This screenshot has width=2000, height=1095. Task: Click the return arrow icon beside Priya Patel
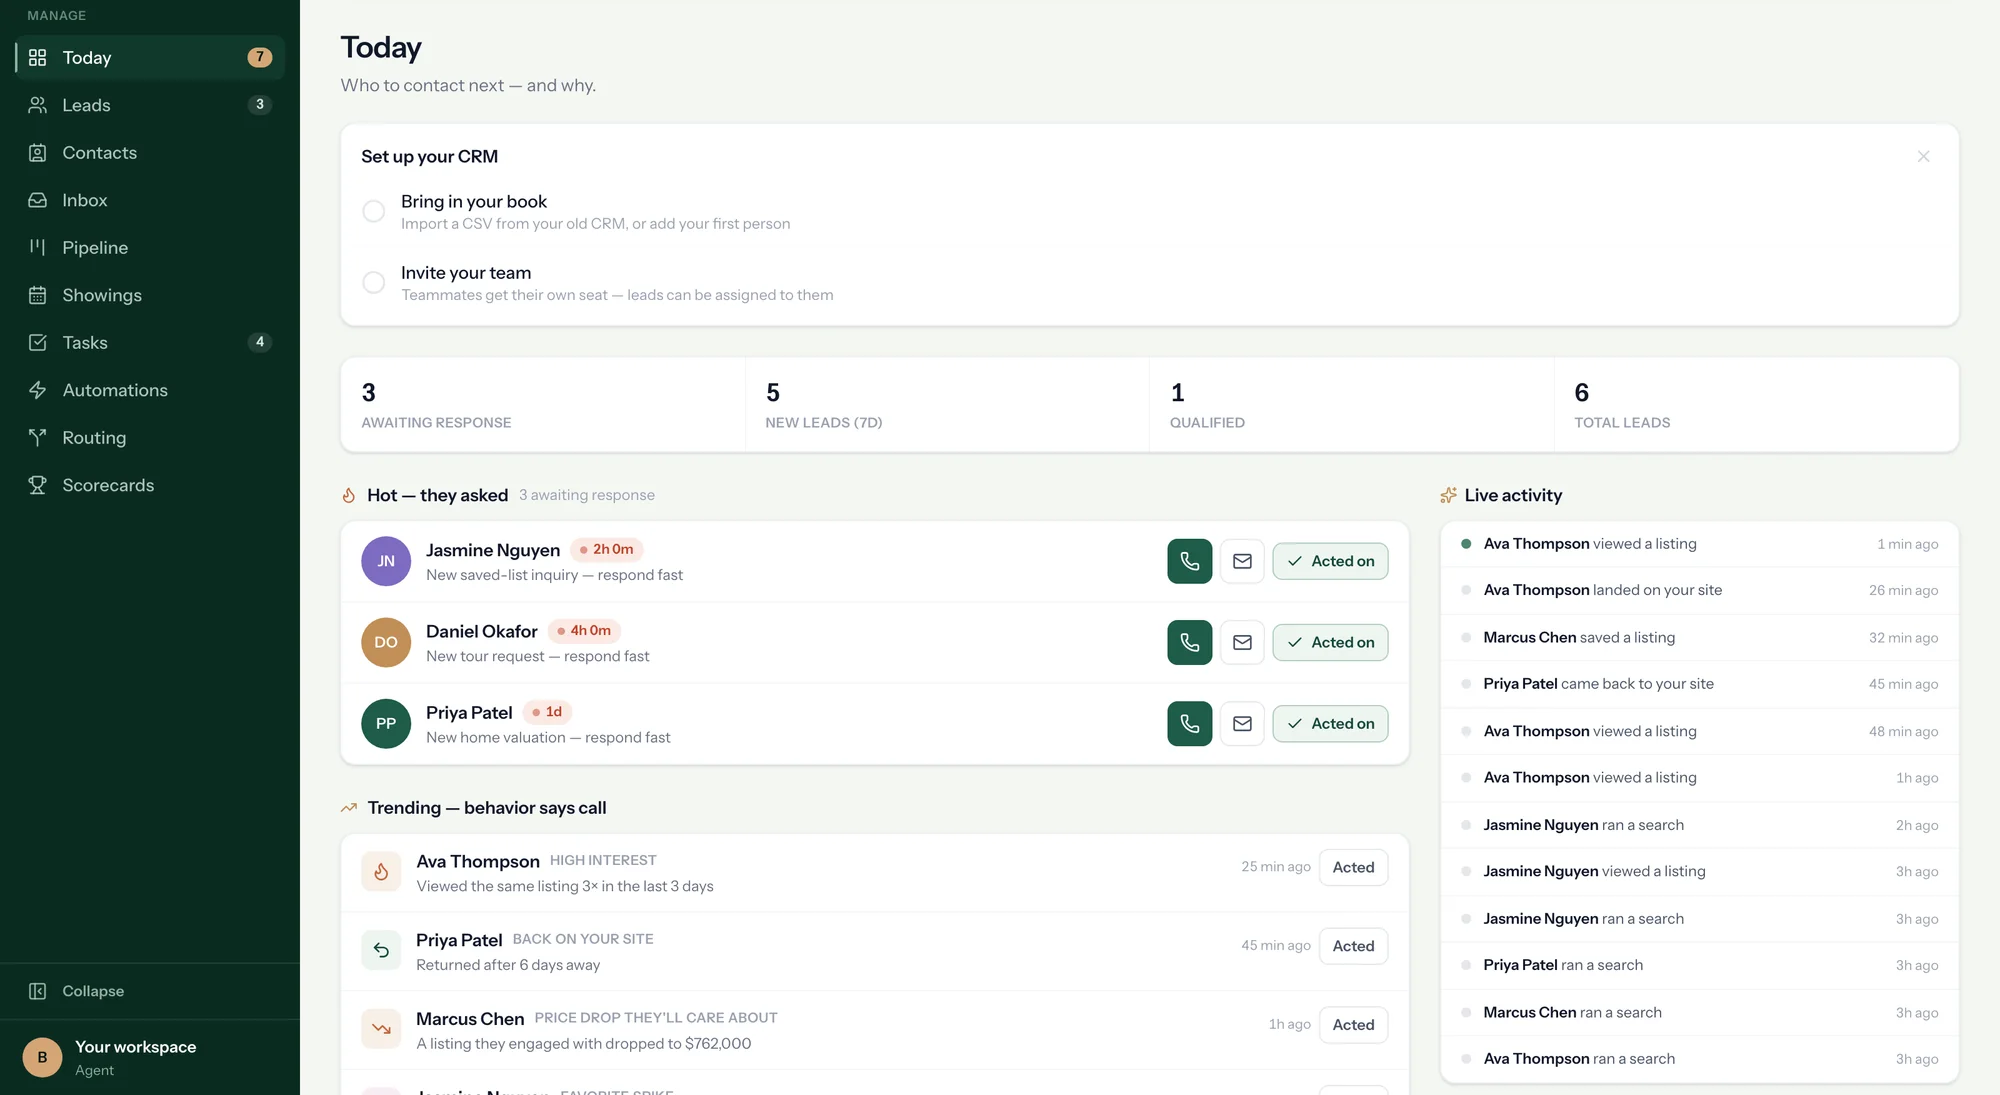[381, 950]
